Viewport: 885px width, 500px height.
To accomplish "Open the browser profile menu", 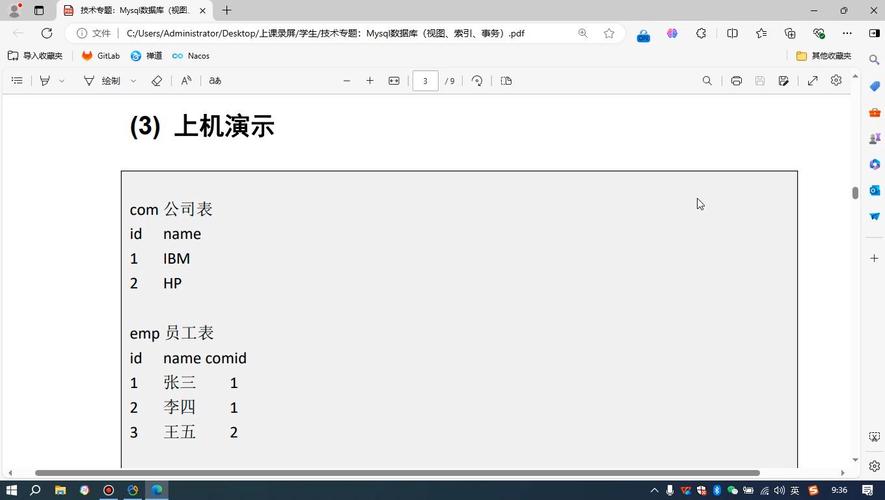I will pyautogui.click(x=15, y=10).
